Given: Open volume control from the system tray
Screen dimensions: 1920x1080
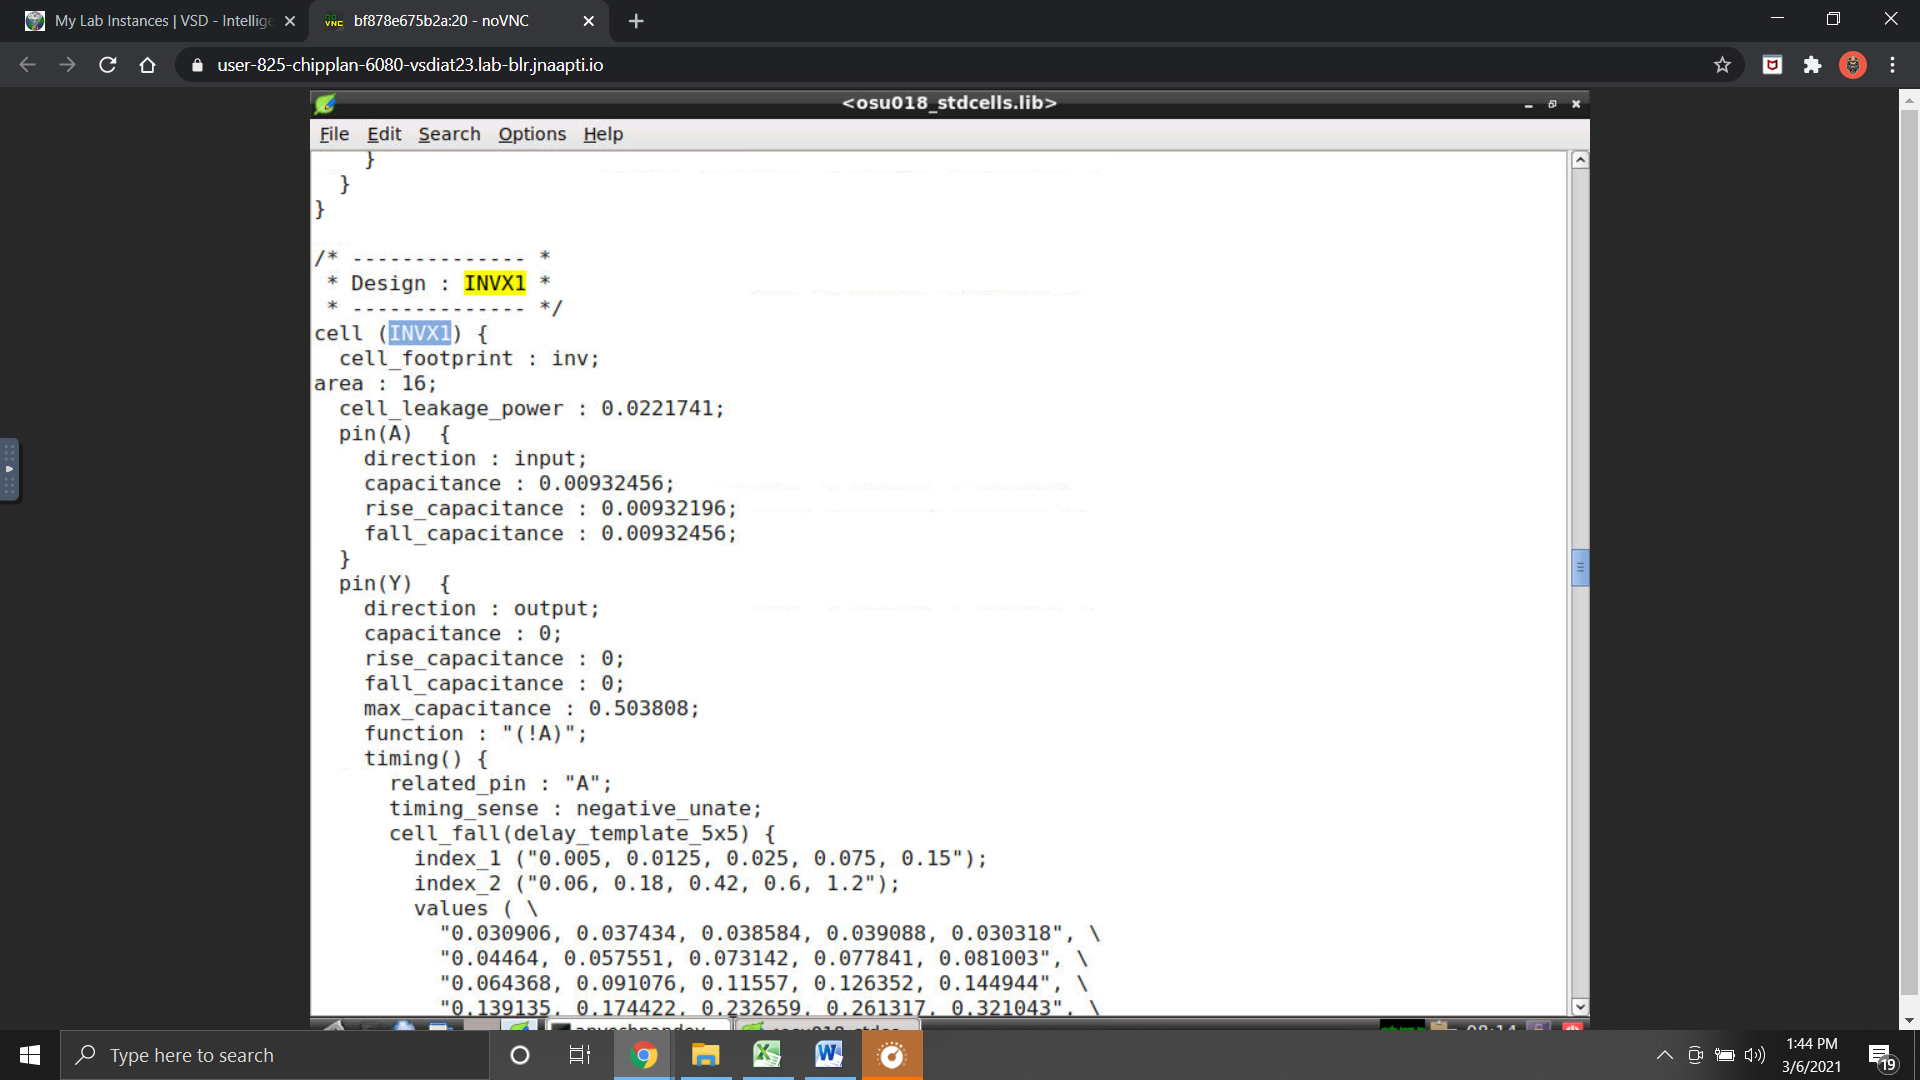Looking at the screenshot, I should tap(1757, 1054).
